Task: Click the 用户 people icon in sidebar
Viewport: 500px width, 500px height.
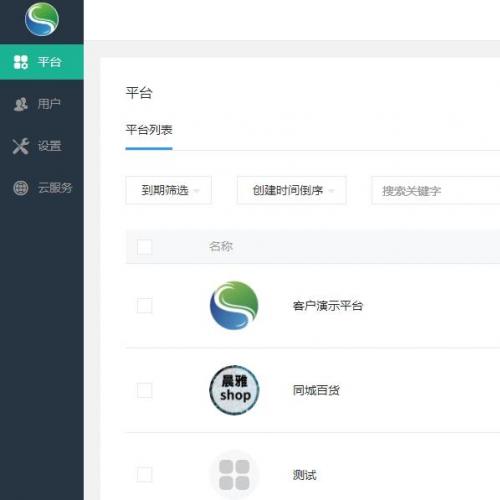Action: pyautogui.click(x=21, y=104)
